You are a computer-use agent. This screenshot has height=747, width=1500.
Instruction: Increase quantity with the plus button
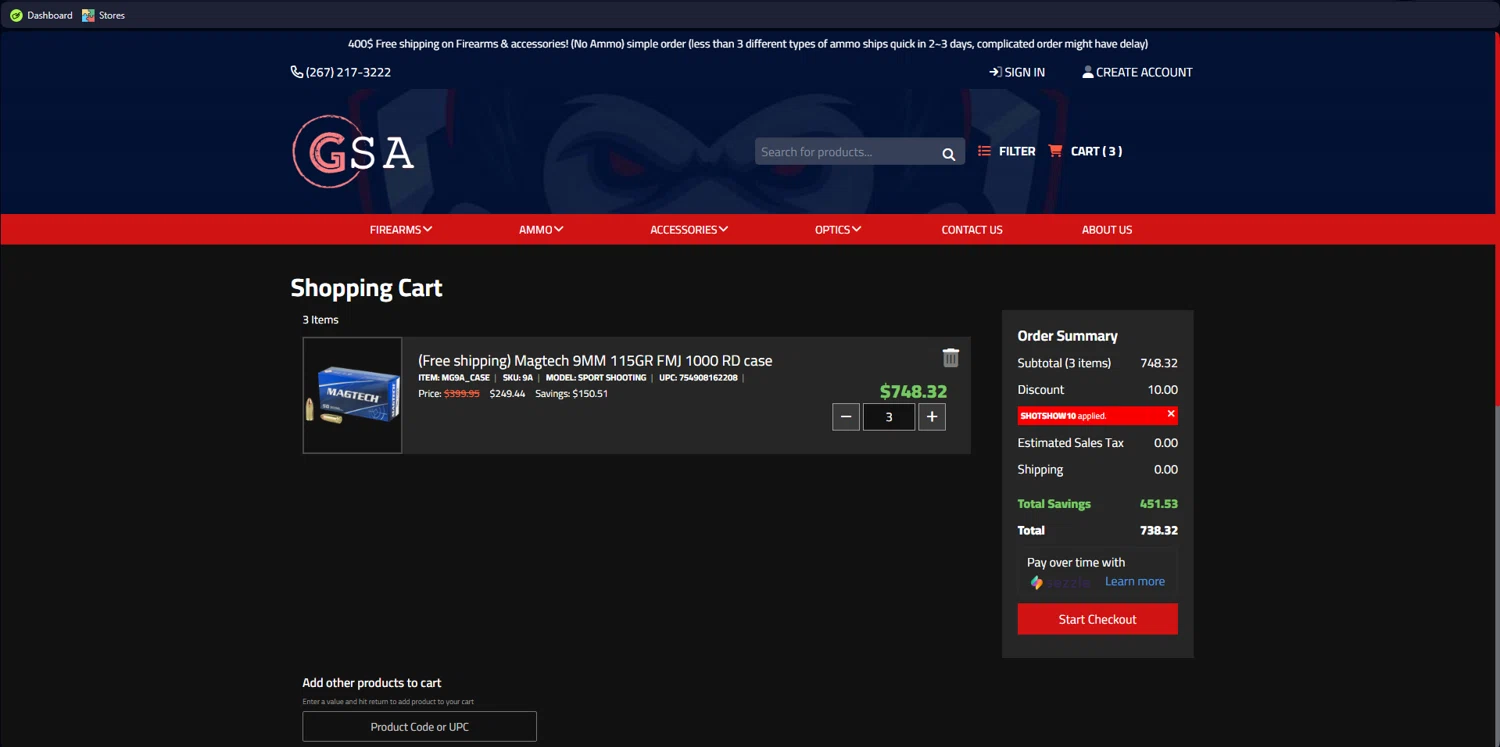pyautogui.click(x=932, y=417)
